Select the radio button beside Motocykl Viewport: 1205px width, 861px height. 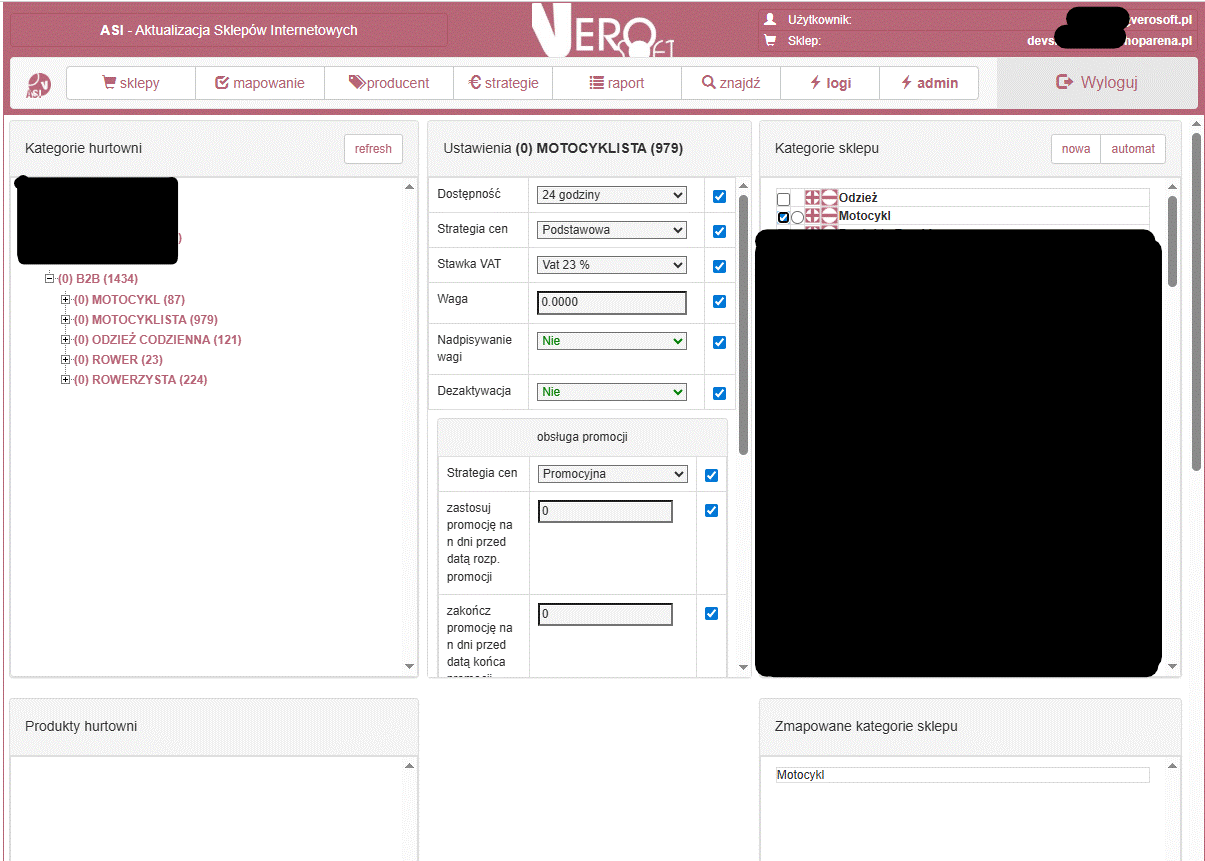click(x=797, y=216)
